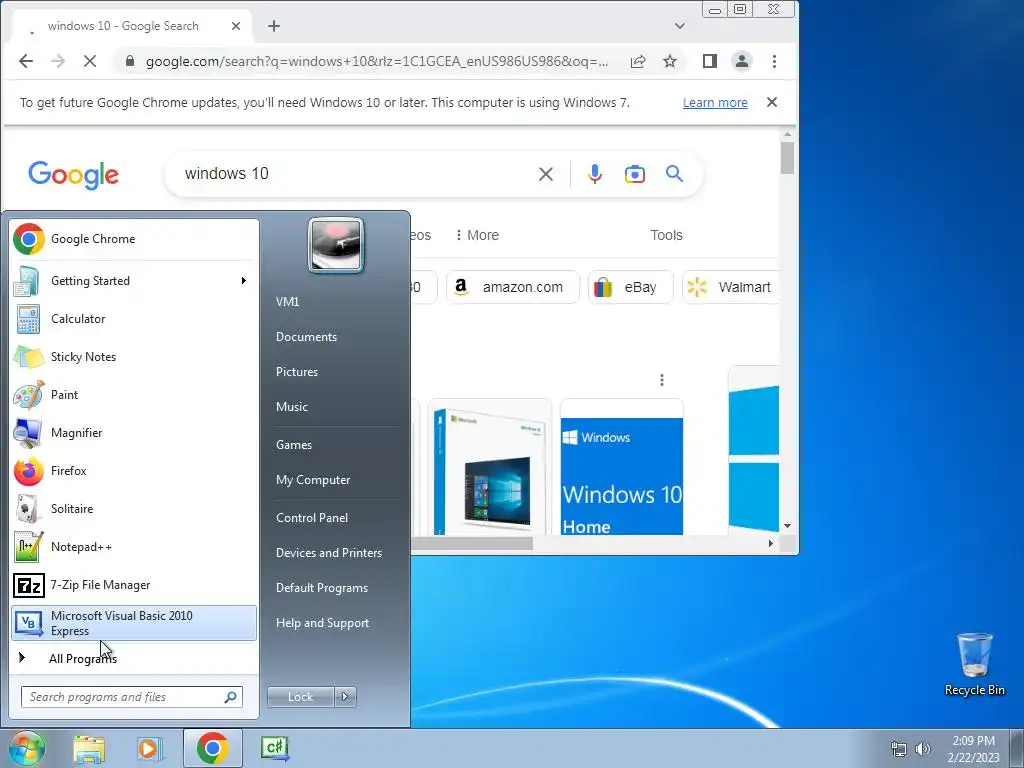Click the Chrome forward arrow
1024x768 pixels.
[x=58, y=61]
